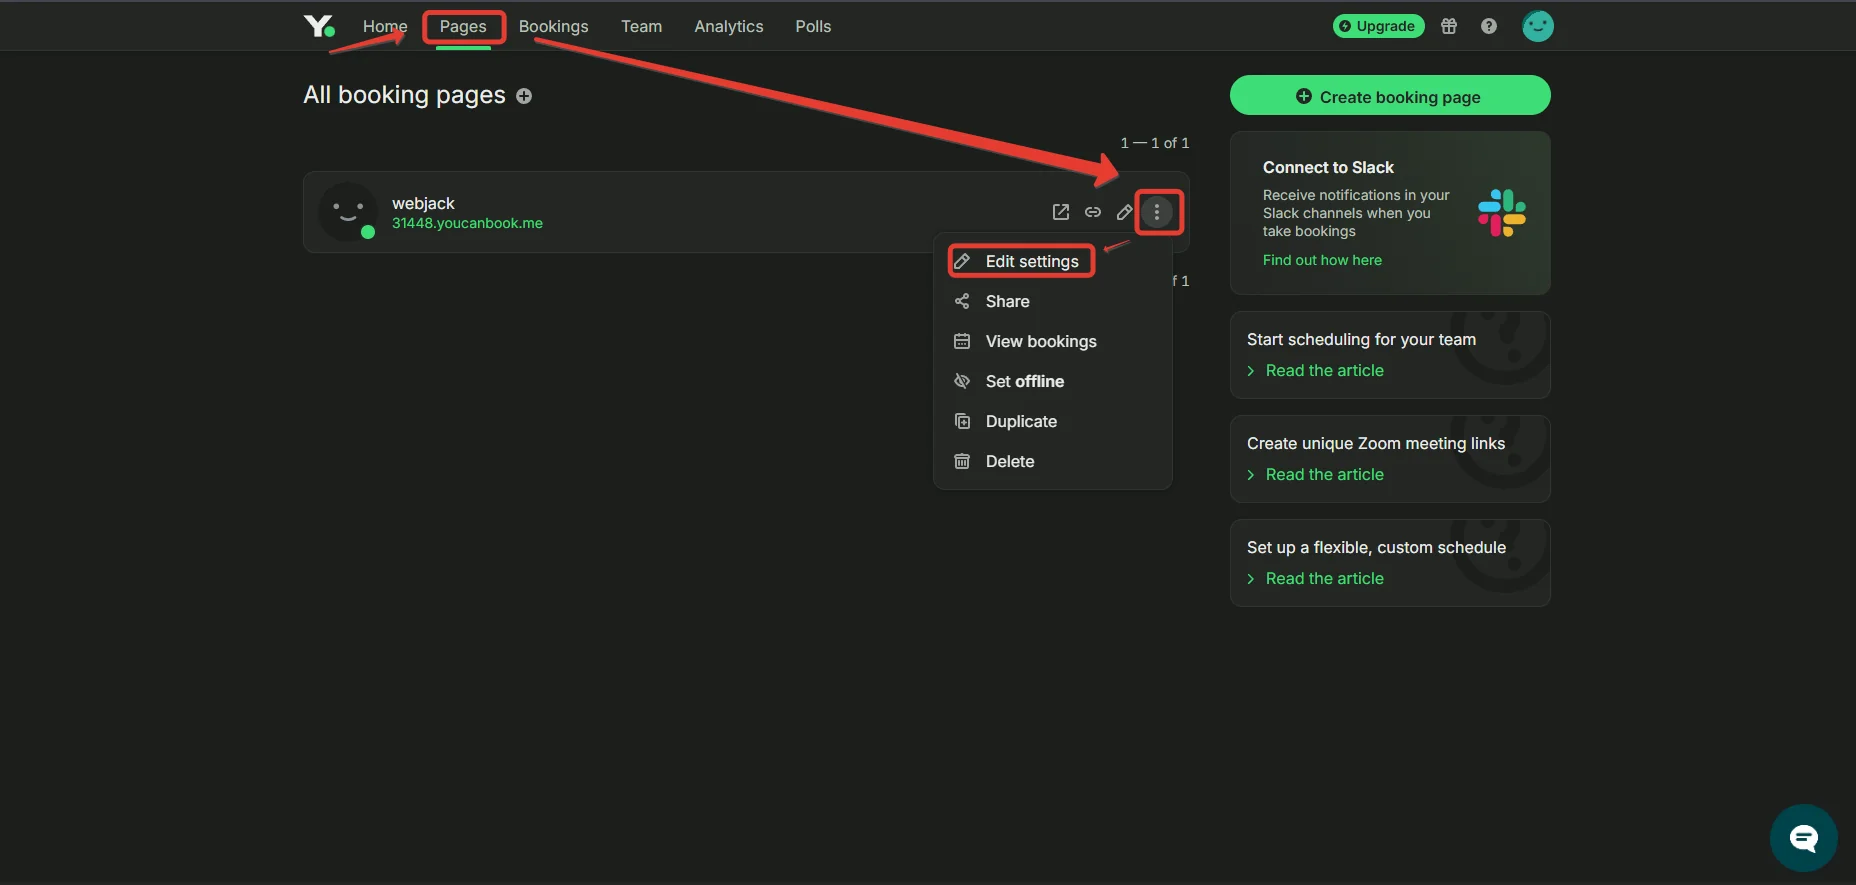1856x885 pixels.
Task: Open the Bookings tab
Action: 554,26
